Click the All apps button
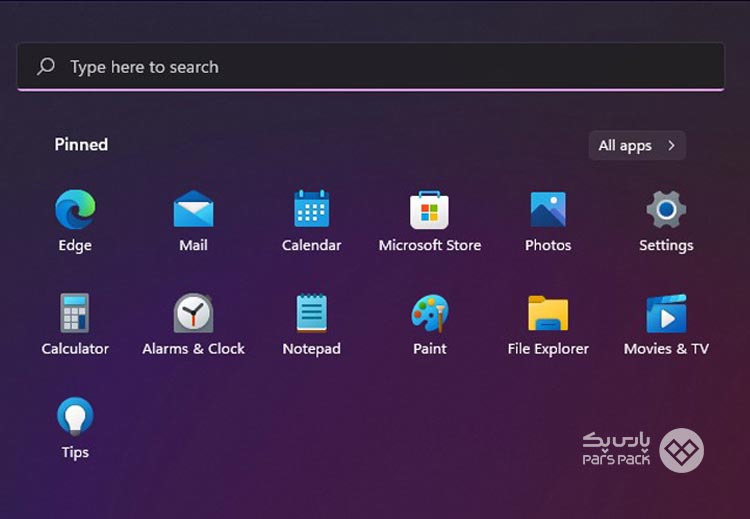The image size is (750, 519). 637,145
